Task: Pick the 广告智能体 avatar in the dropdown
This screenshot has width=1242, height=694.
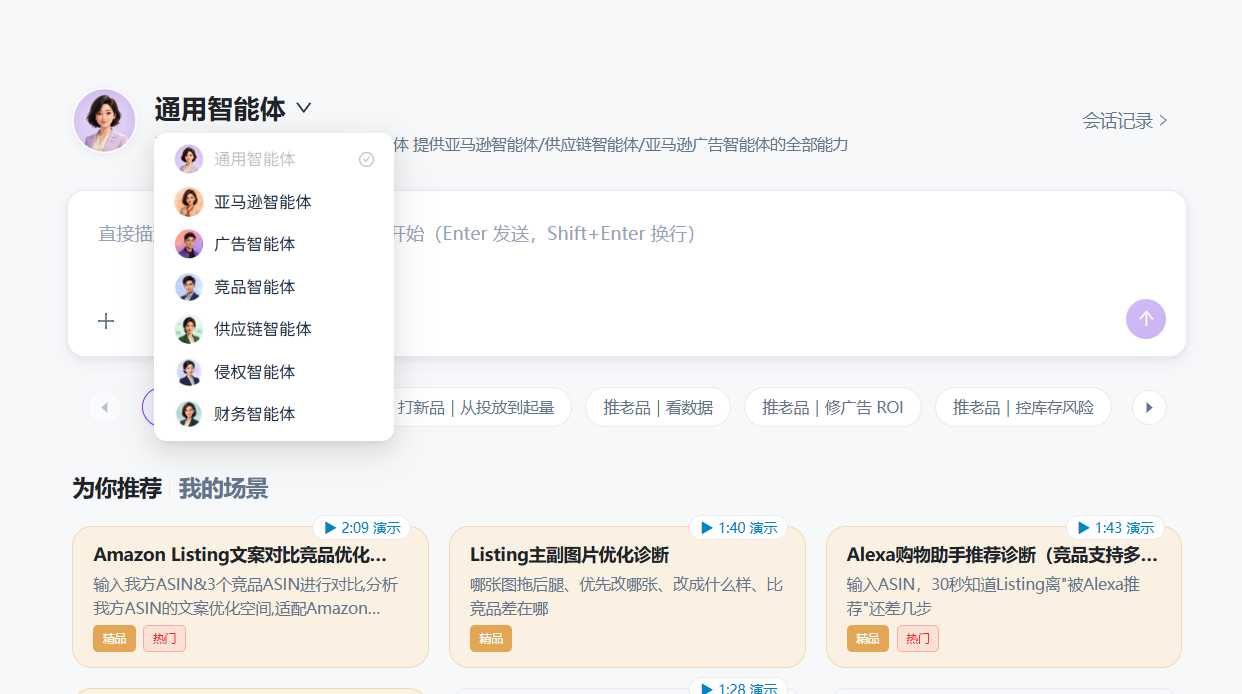Action: point(189,244)
